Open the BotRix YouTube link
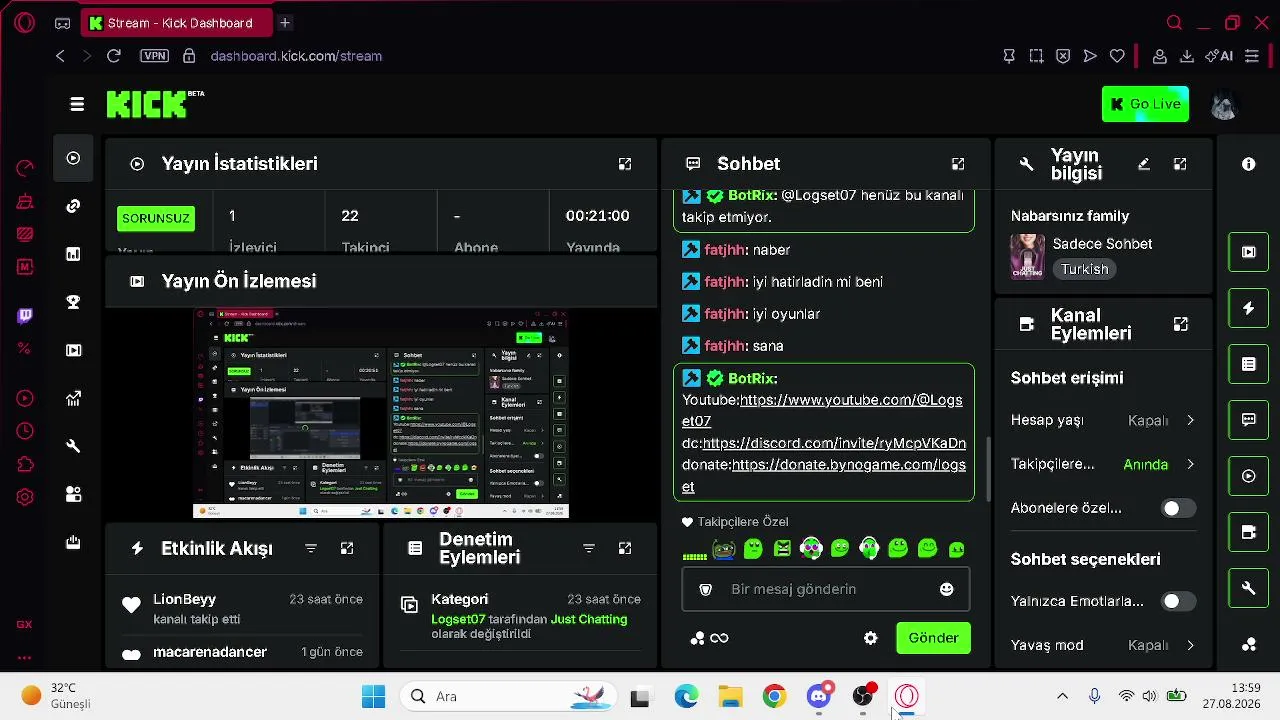 (822, 410)
